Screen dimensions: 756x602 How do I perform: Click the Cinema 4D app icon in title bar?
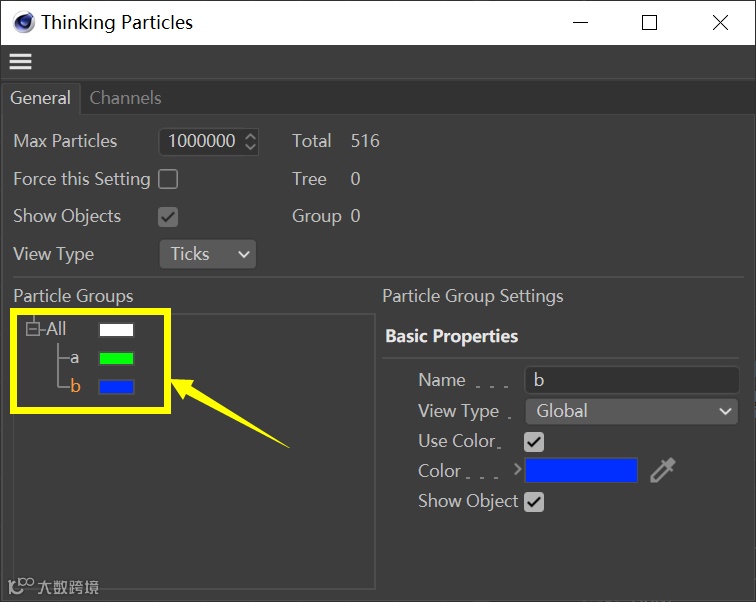pyautogui.click(x=24, y=22)
